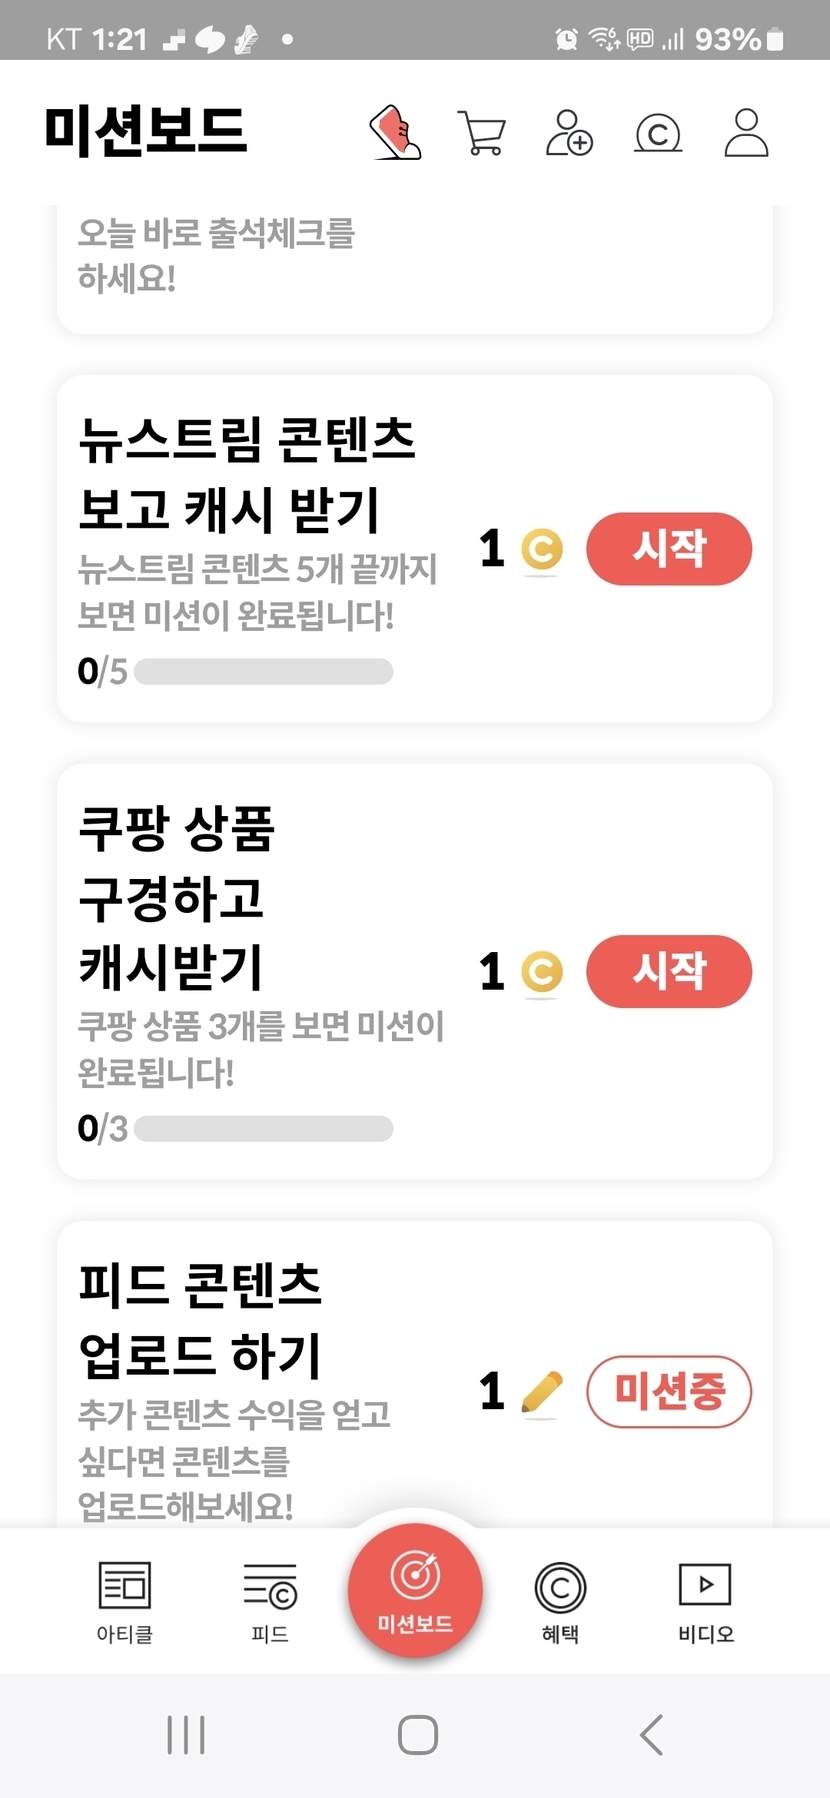Viewport: 830px width, 1798px height.
Task: Switch to the 아티클 tab
Action: coord(125,1601)
